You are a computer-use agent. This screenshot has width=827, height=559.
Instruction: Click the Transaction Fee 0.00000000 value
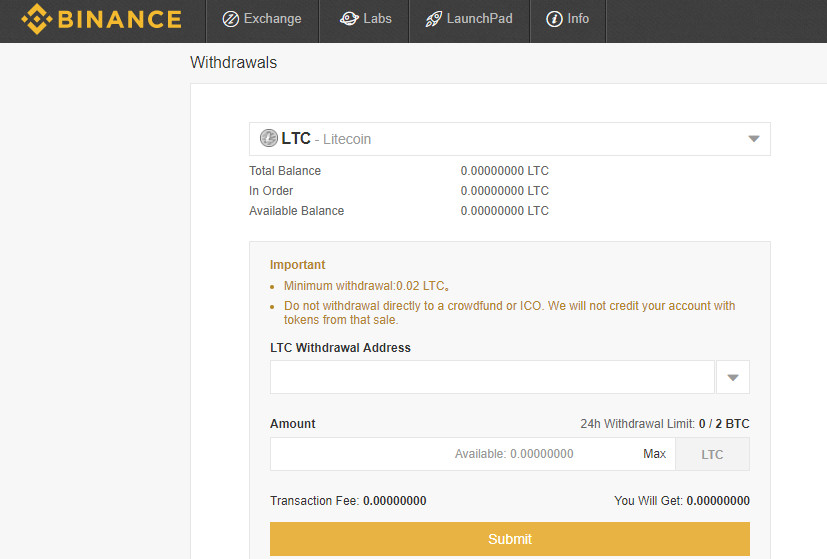click(395, 500)
